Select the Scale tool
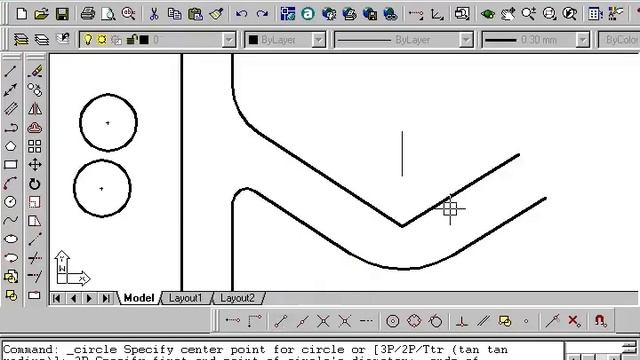The image size is (640, 360). click(35, 202)
